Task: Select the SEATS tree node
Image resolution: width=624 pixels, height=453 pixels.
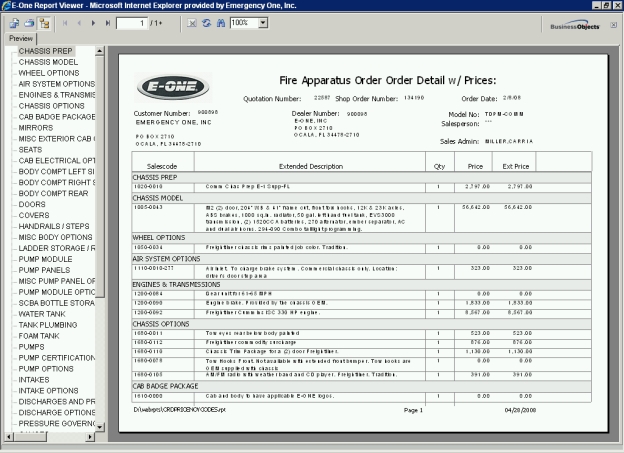Action: (30, 150)
